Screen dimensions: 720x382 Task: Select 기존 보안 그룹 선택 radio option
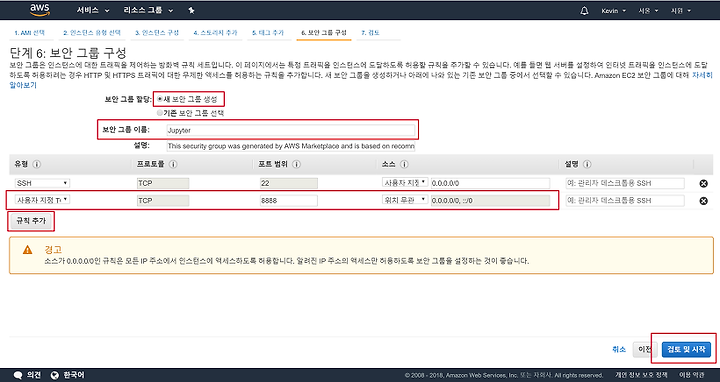pyautogui.click(x=160, y=113)
